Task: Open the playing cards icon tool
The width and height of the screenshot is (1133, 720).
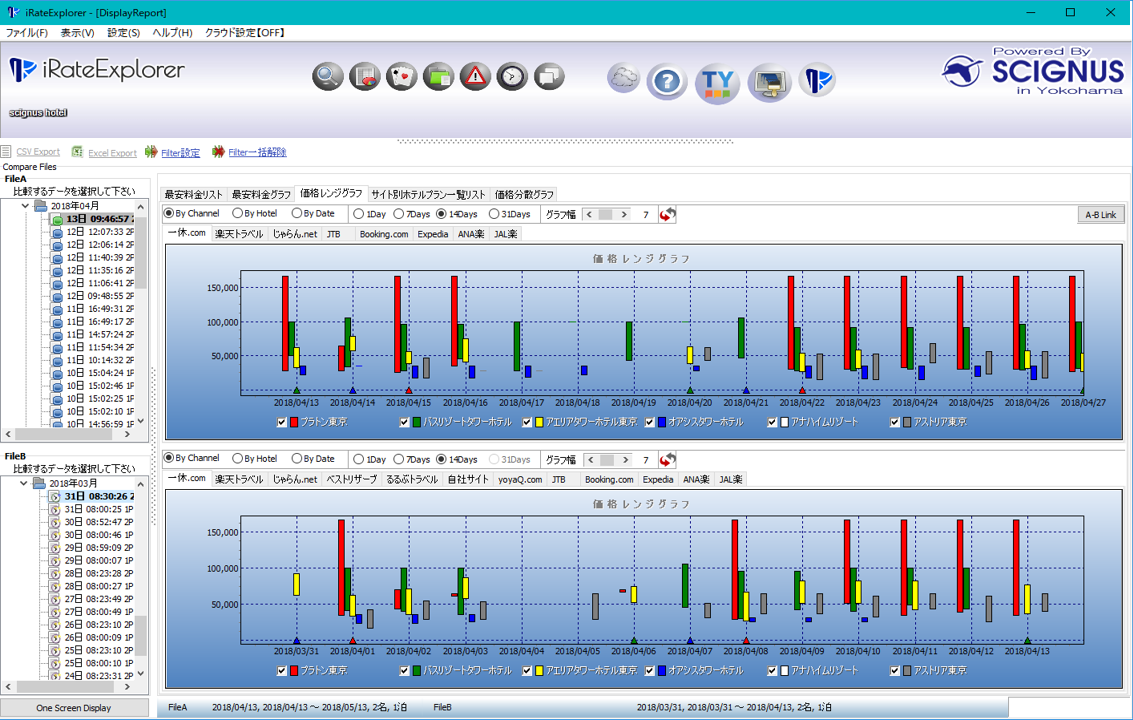Action: click(x=402, y=76)
